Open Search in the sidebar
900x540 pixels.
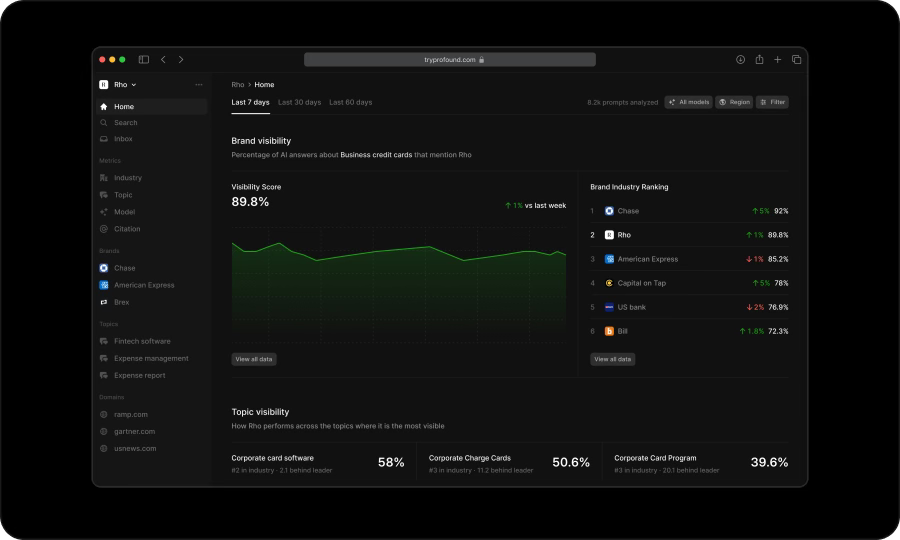[152, 123]
